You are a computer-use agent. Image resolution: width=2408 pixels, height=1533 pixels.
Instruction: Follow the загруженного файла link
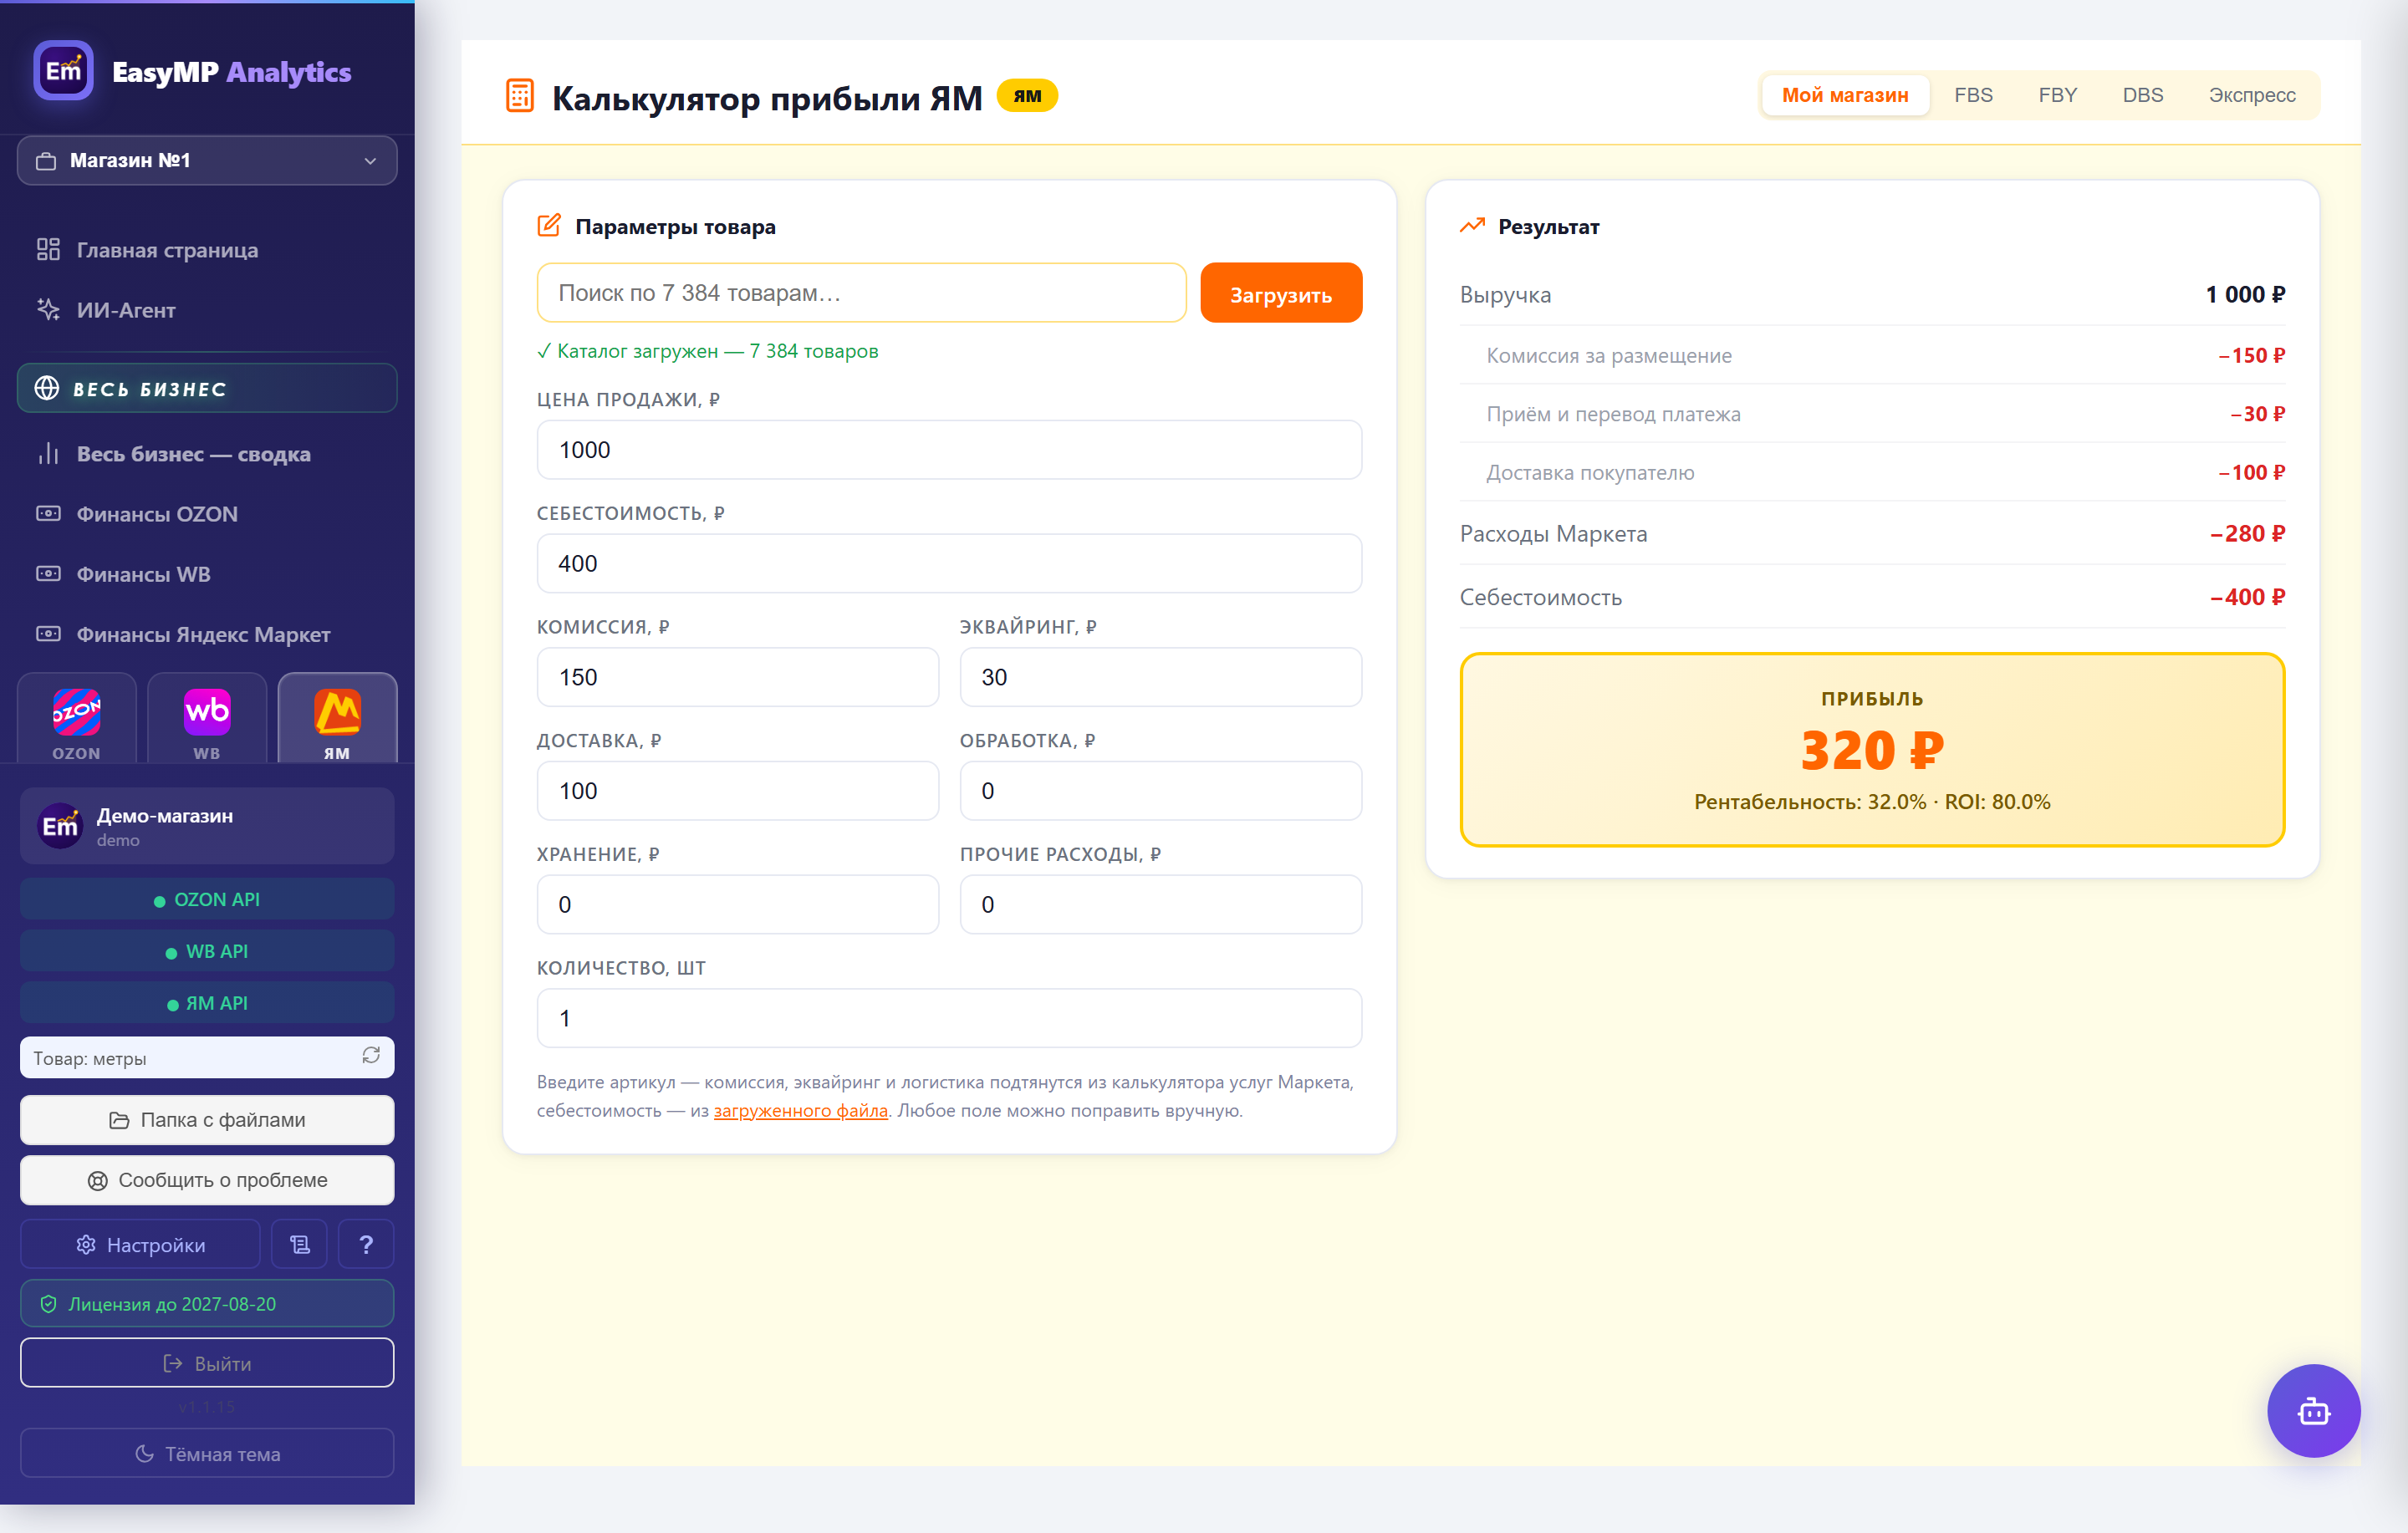801,1110
